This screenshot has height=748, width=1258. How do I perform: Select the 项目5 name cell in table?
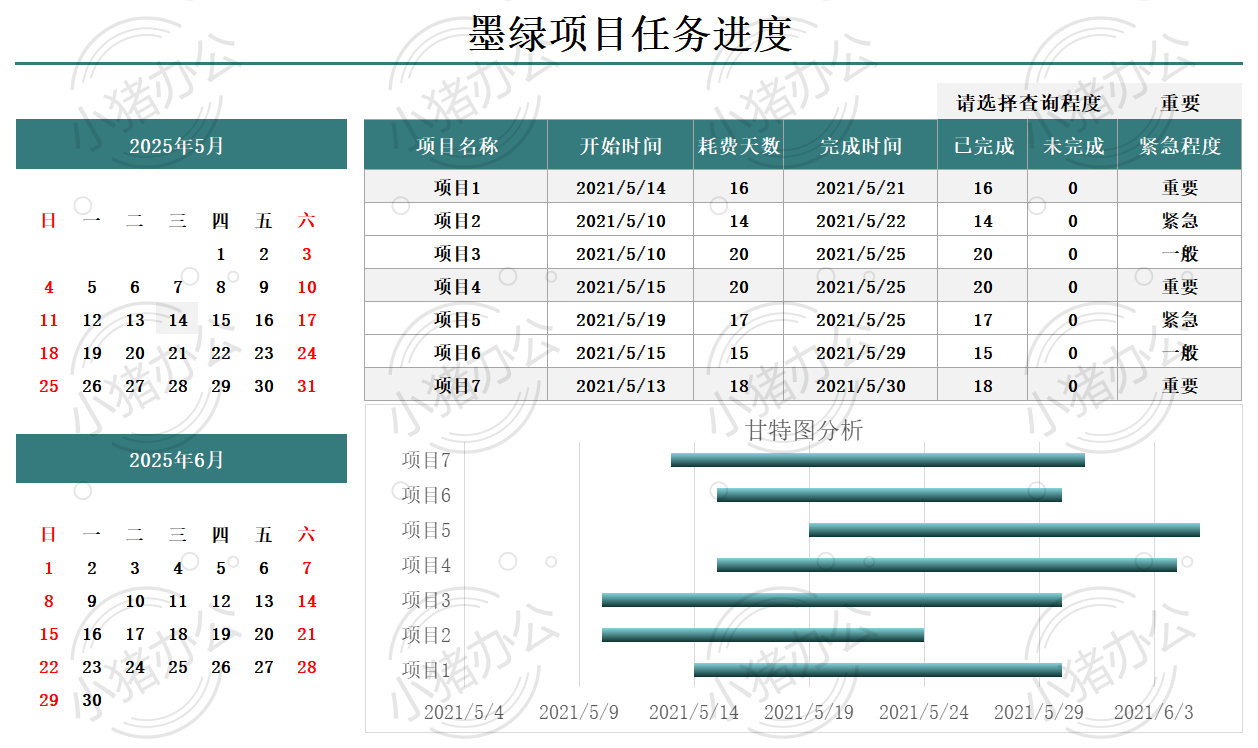(x=456, y=319)
